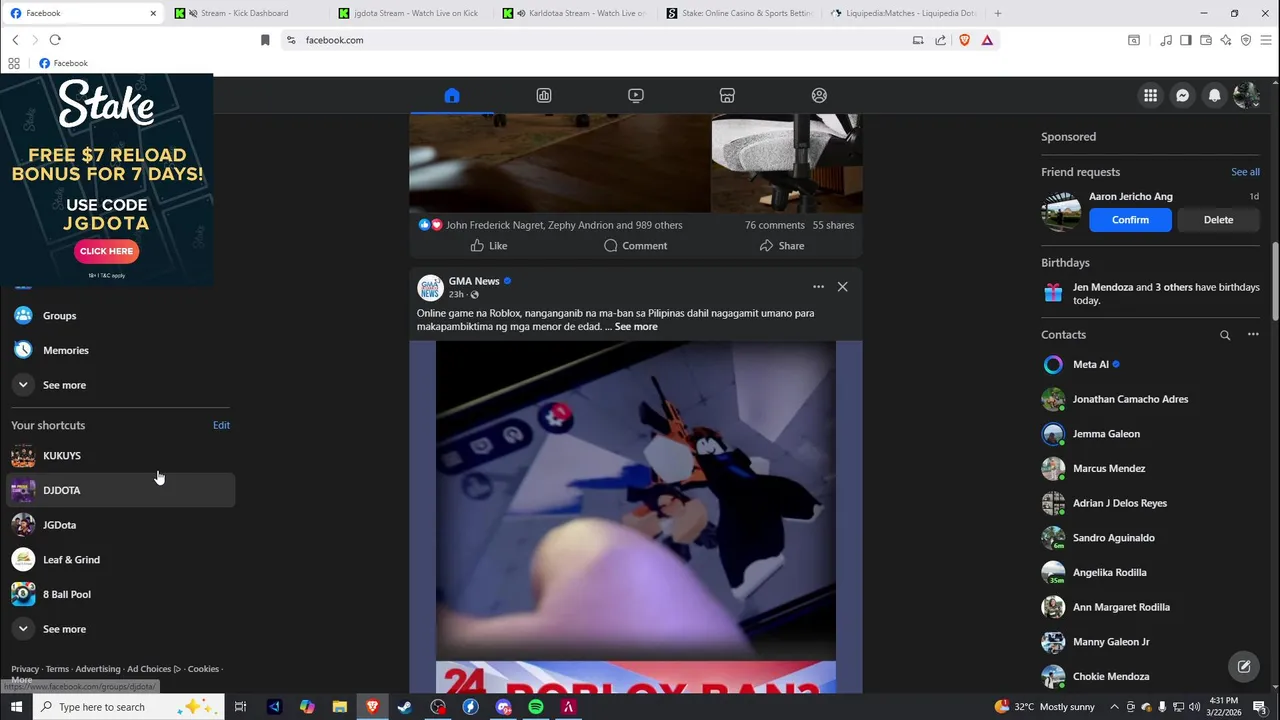Image resolution: width=1280 pixels, height=720 pixels.
Task: Open the Ad Choices footer link
Action: [x=154, y=669]
